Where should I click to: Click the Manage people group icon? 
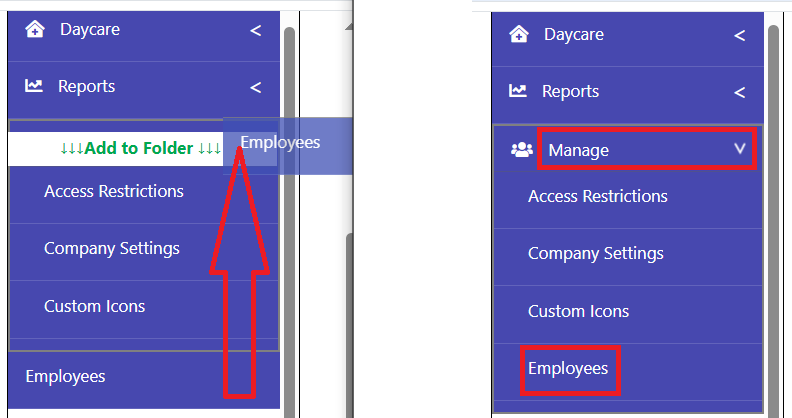[522, 149]
